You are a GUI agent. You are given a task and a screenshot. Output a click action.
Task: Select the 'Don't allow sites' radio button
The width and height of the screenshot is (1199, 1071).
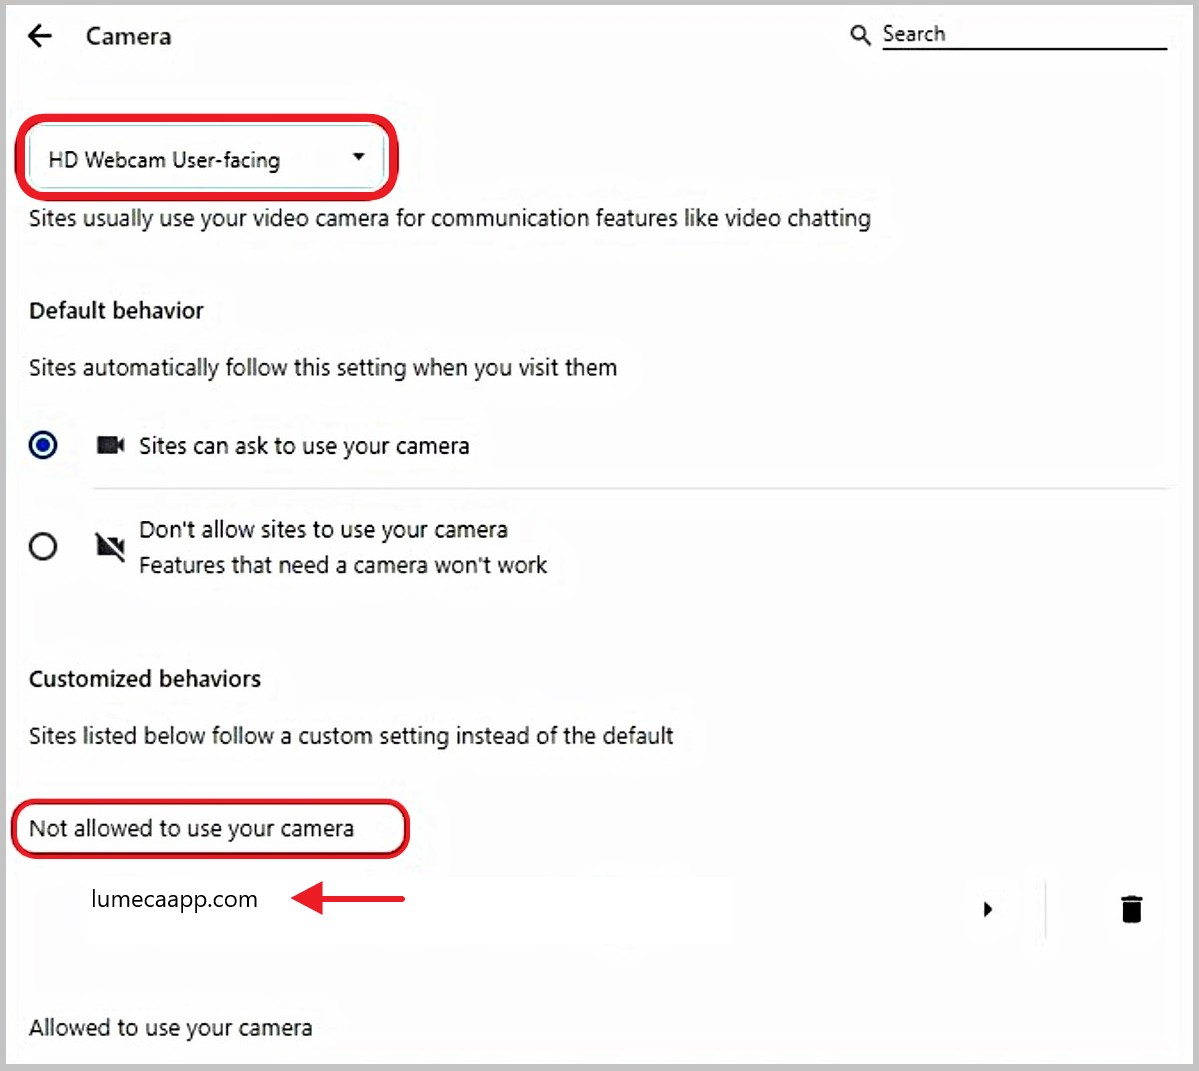(43, 547)
